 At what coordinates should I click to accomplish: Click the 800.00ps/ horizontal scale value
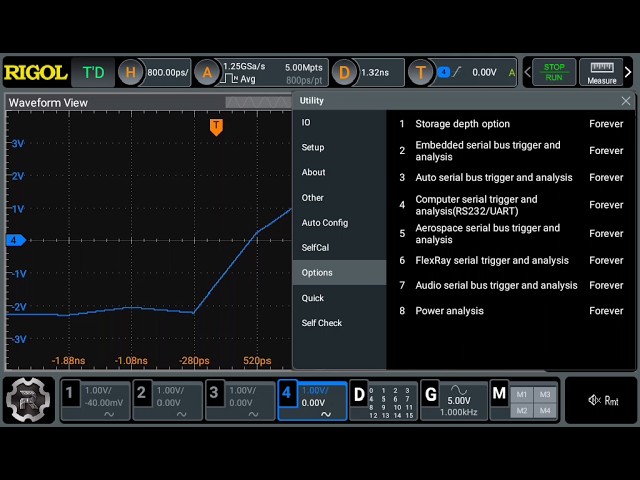tap(168, 73)
